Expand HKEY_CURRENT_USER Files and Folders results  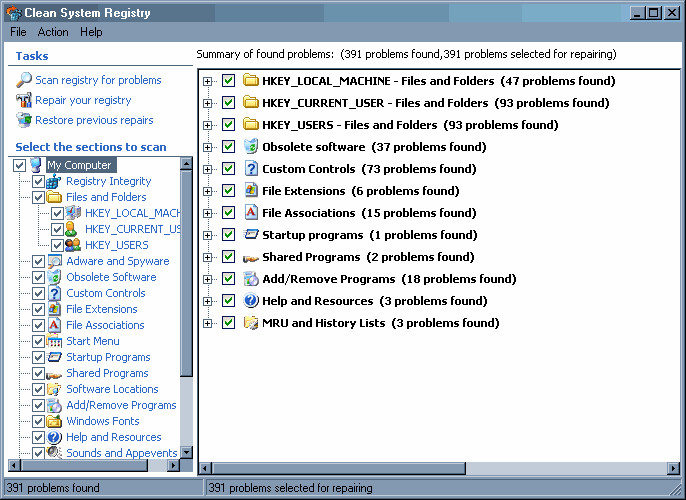click(207, 103)
